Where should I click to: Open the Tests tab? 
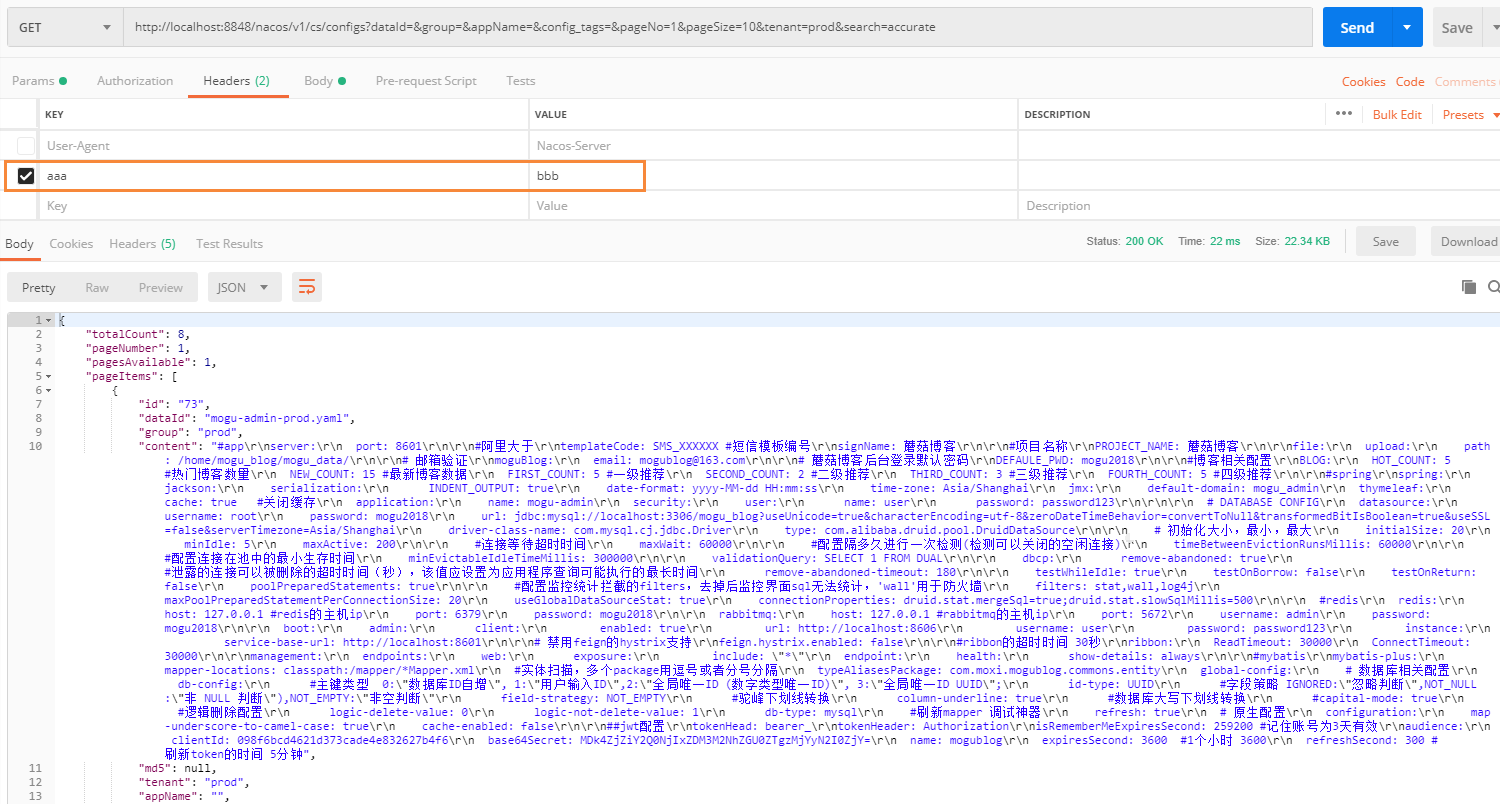point(520,81)
